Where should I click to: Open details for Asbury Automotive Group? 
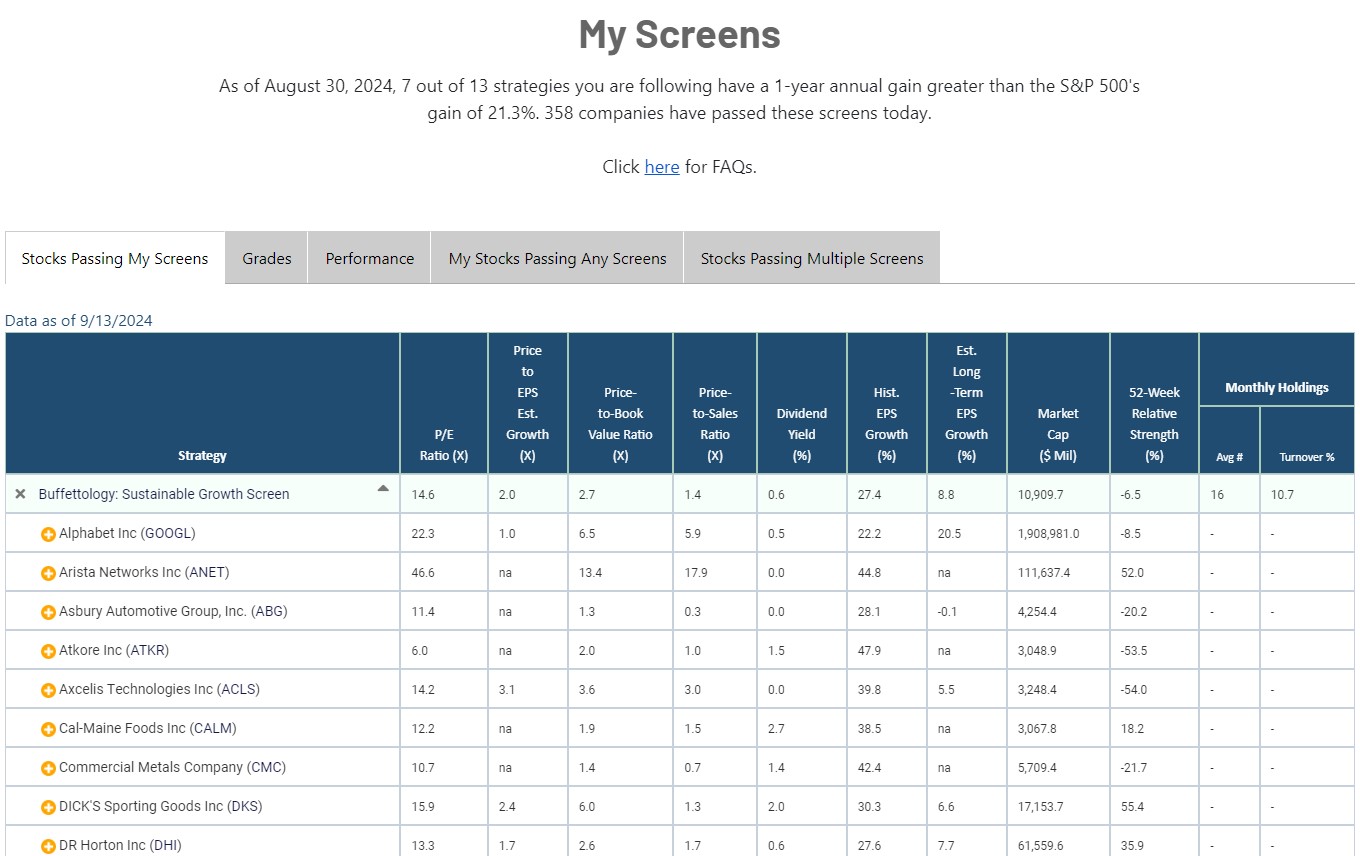pos(48,611)
